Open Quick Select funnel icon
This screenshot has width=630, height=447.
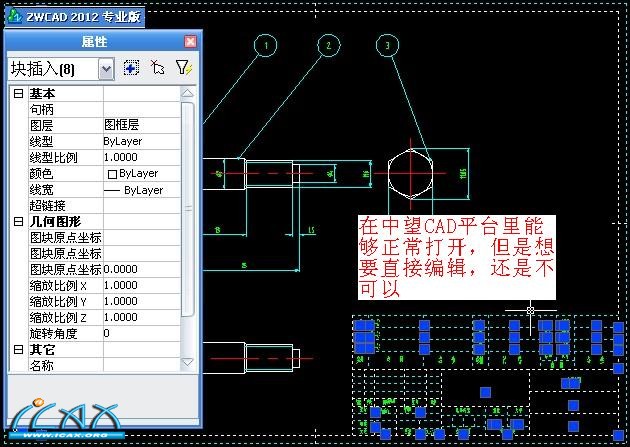click(184, 67)
